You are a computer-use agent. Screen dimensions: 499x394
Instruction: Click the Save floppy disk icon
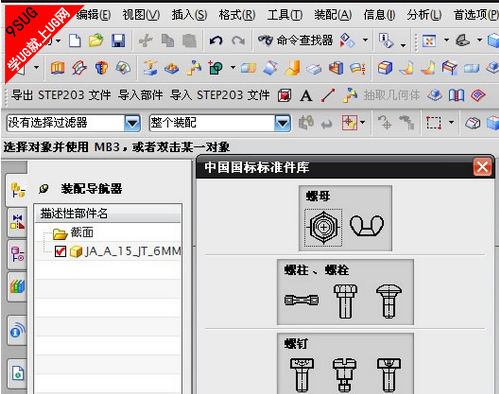coord(118,41)
